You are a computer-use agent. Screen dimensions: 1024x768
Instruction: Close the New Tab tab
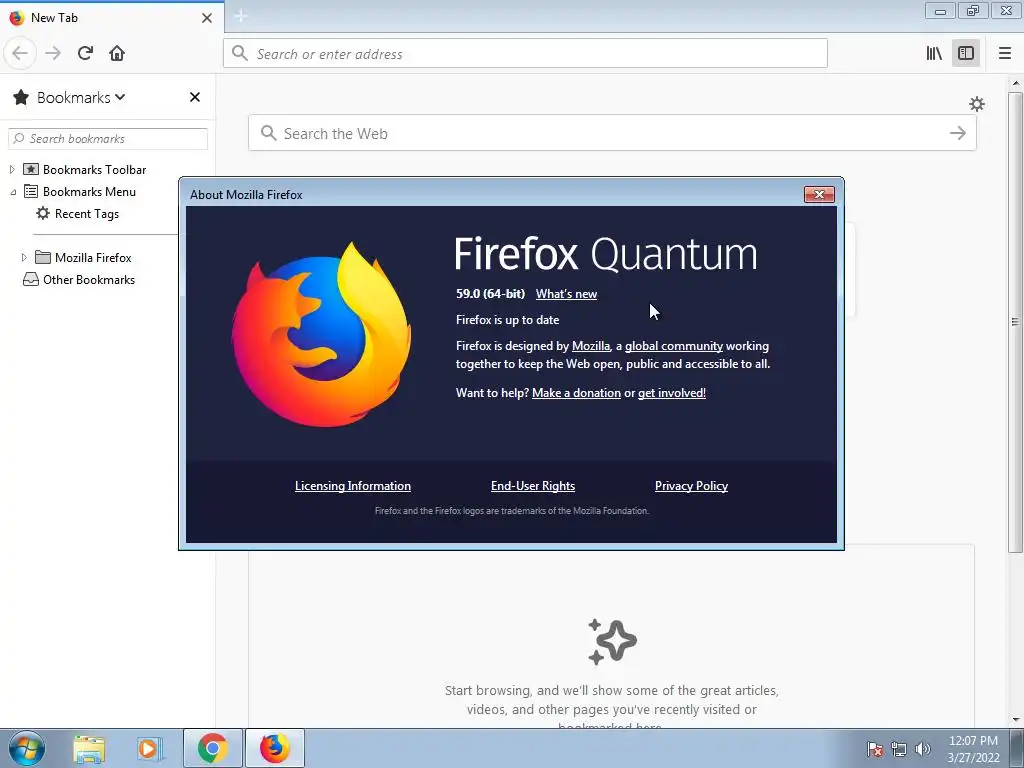coord(206,18)
